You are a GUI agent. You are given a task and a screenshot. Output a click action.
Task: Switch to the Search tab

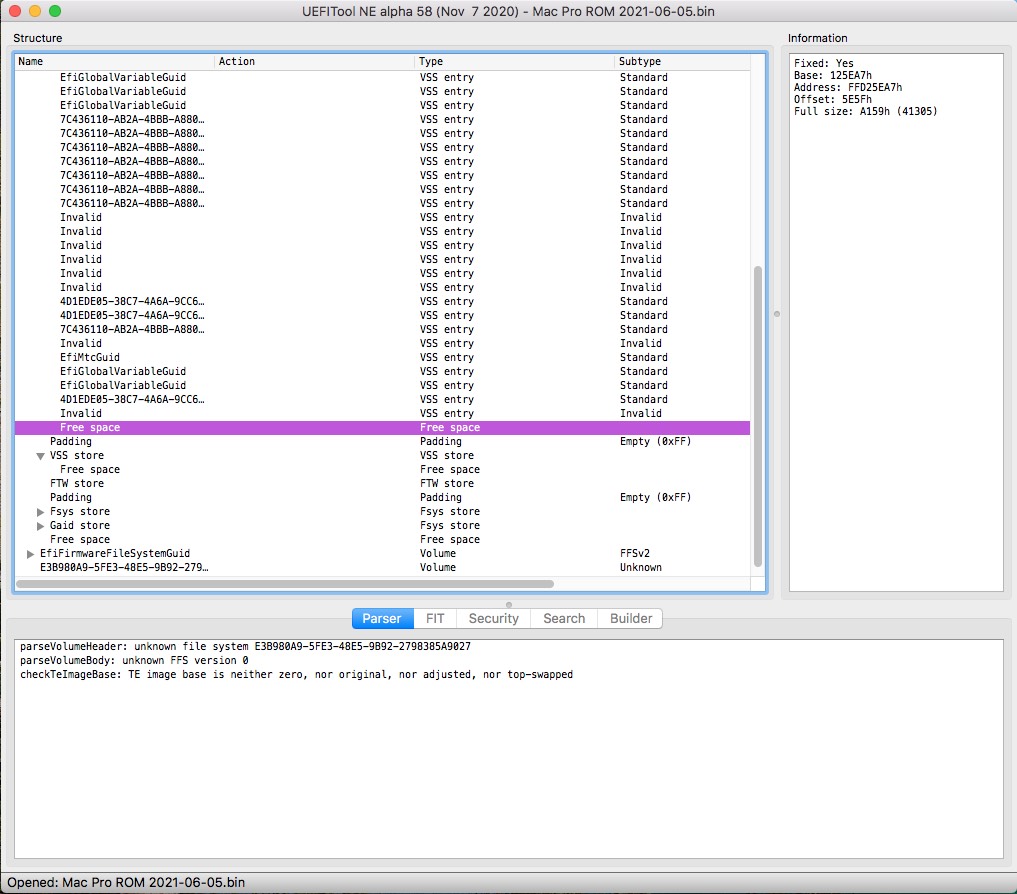coord(564,618)
